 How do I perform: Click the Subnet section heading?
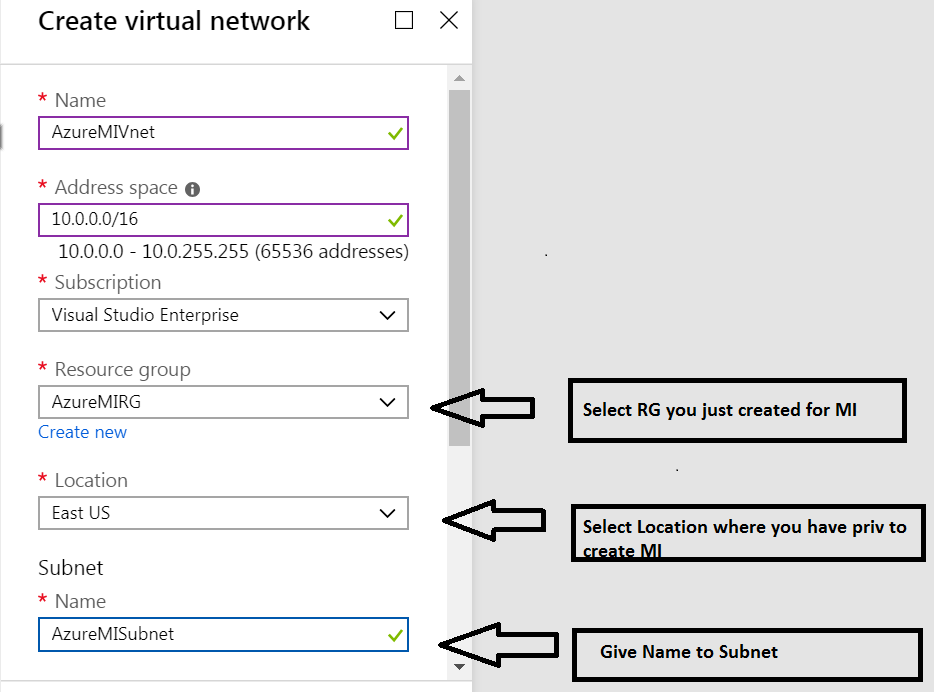71,568
